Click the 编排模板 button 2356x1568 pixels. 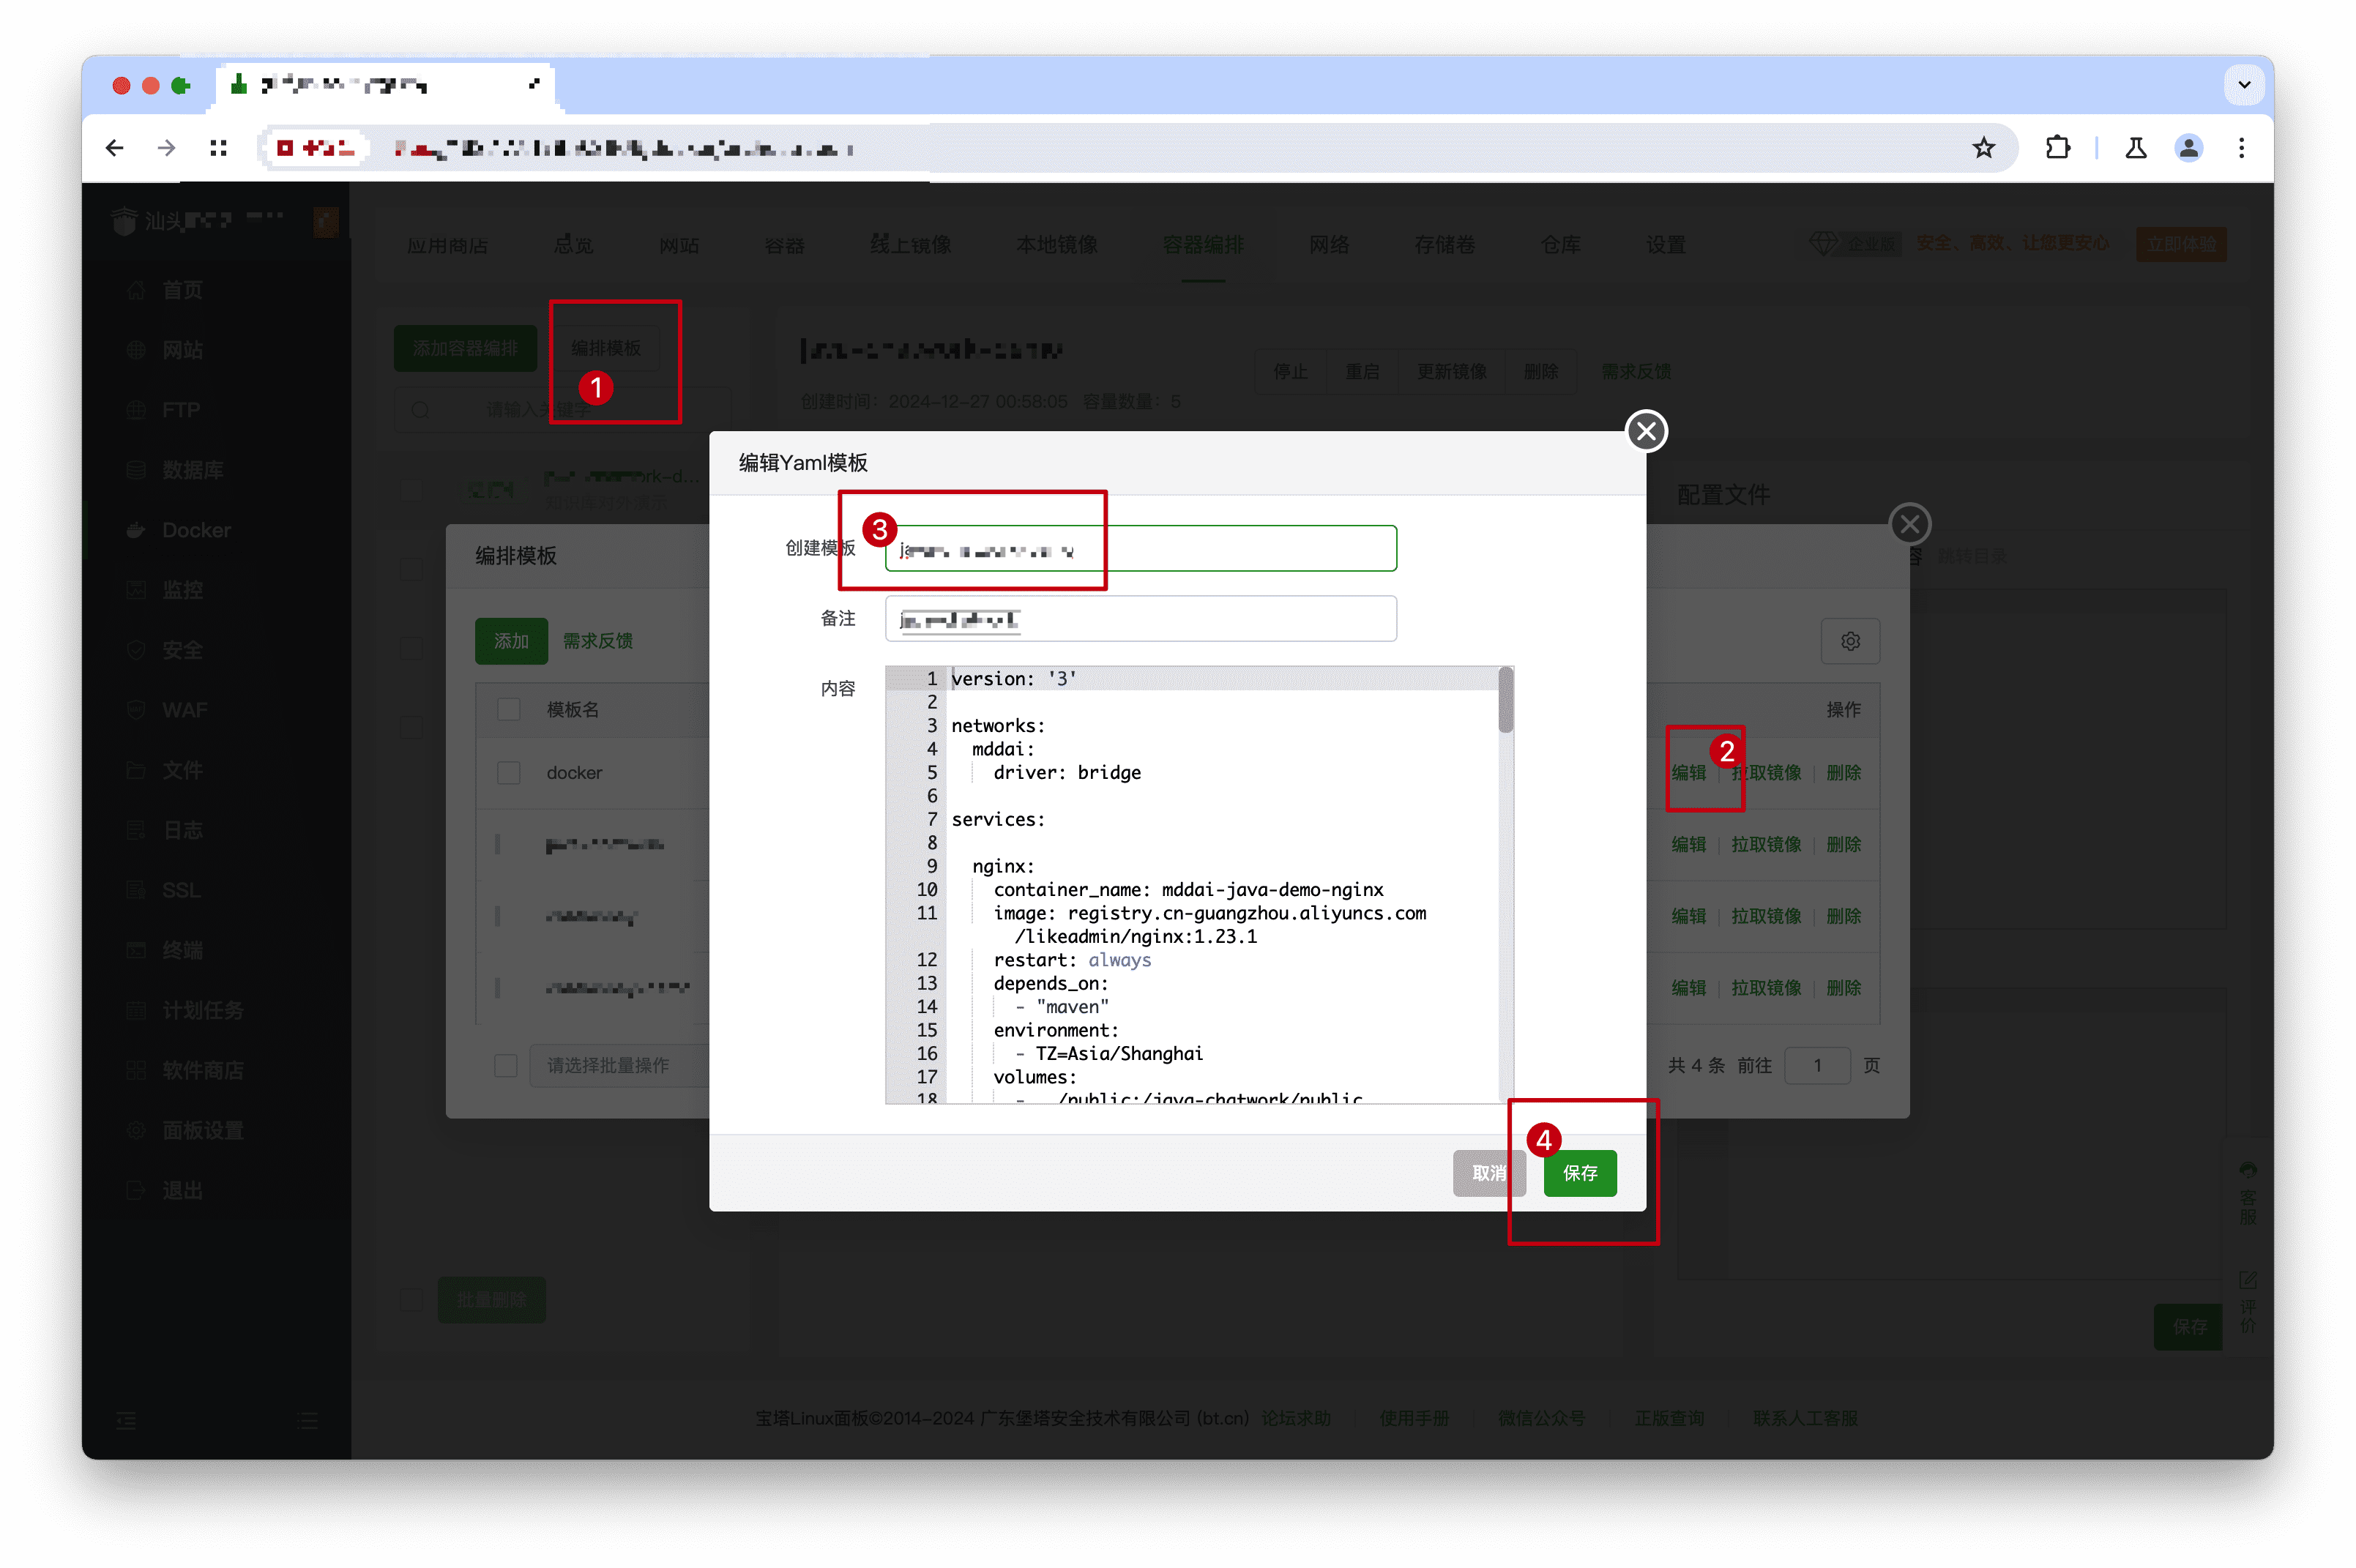605,348
